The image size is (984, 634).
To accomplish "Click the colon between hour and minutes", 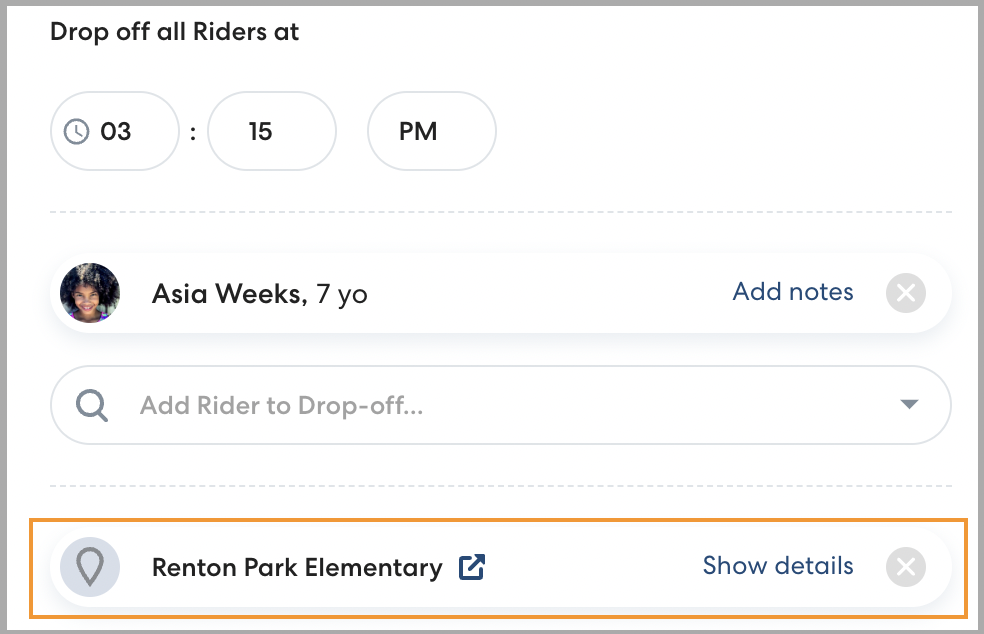I will point(193,132).
